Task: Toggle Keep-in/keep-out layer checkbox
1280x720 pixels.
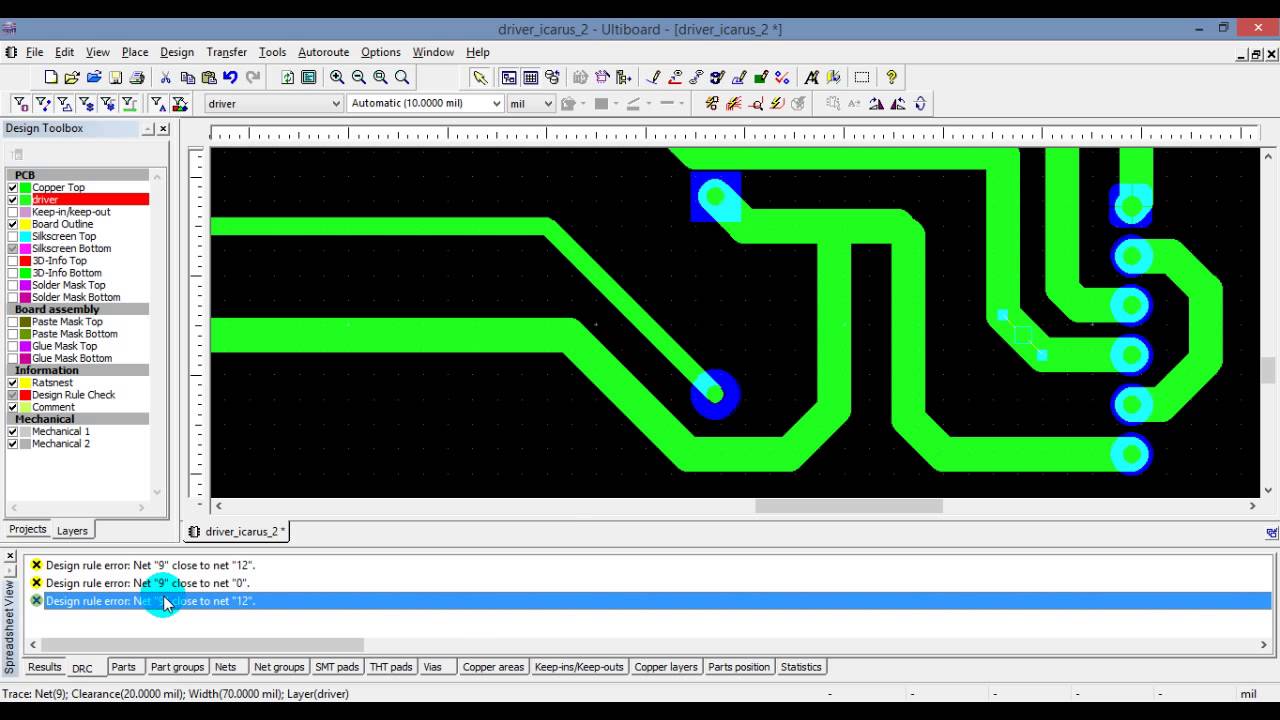Action: (x=13, y=212)
